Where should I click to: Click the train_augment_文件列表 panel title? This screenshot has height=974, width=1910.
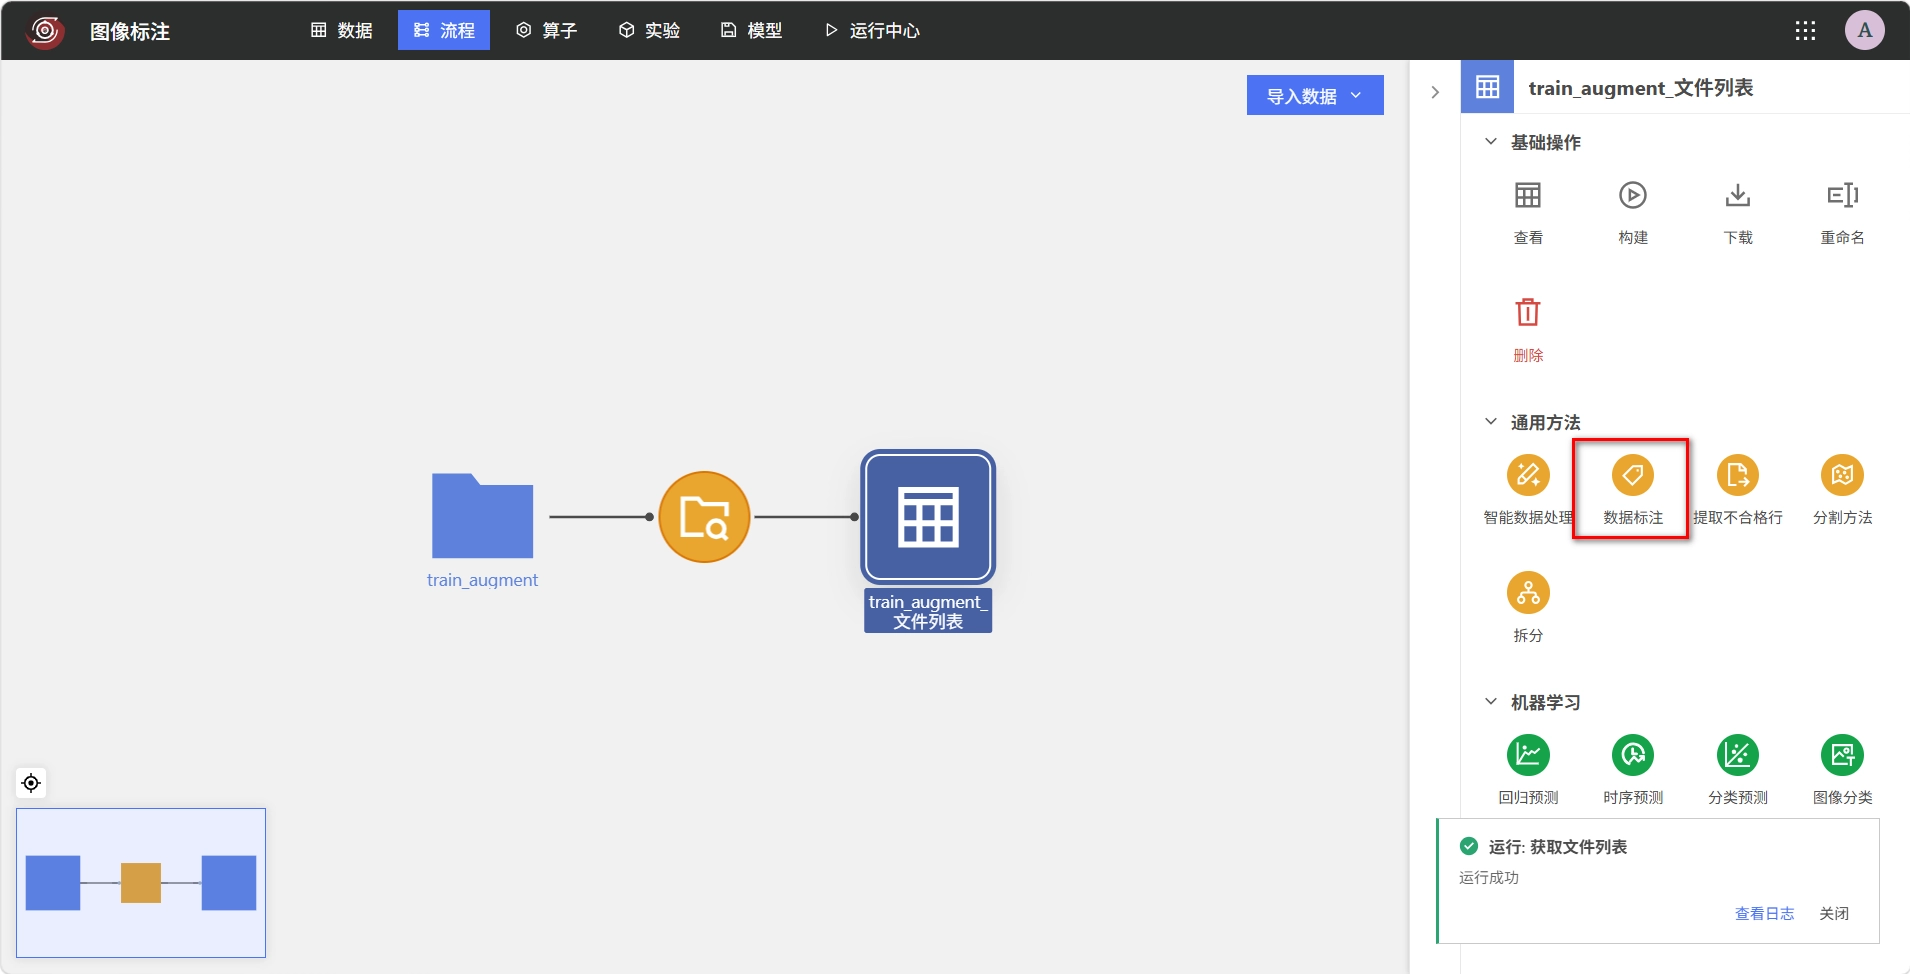(x=1640, y=88)
